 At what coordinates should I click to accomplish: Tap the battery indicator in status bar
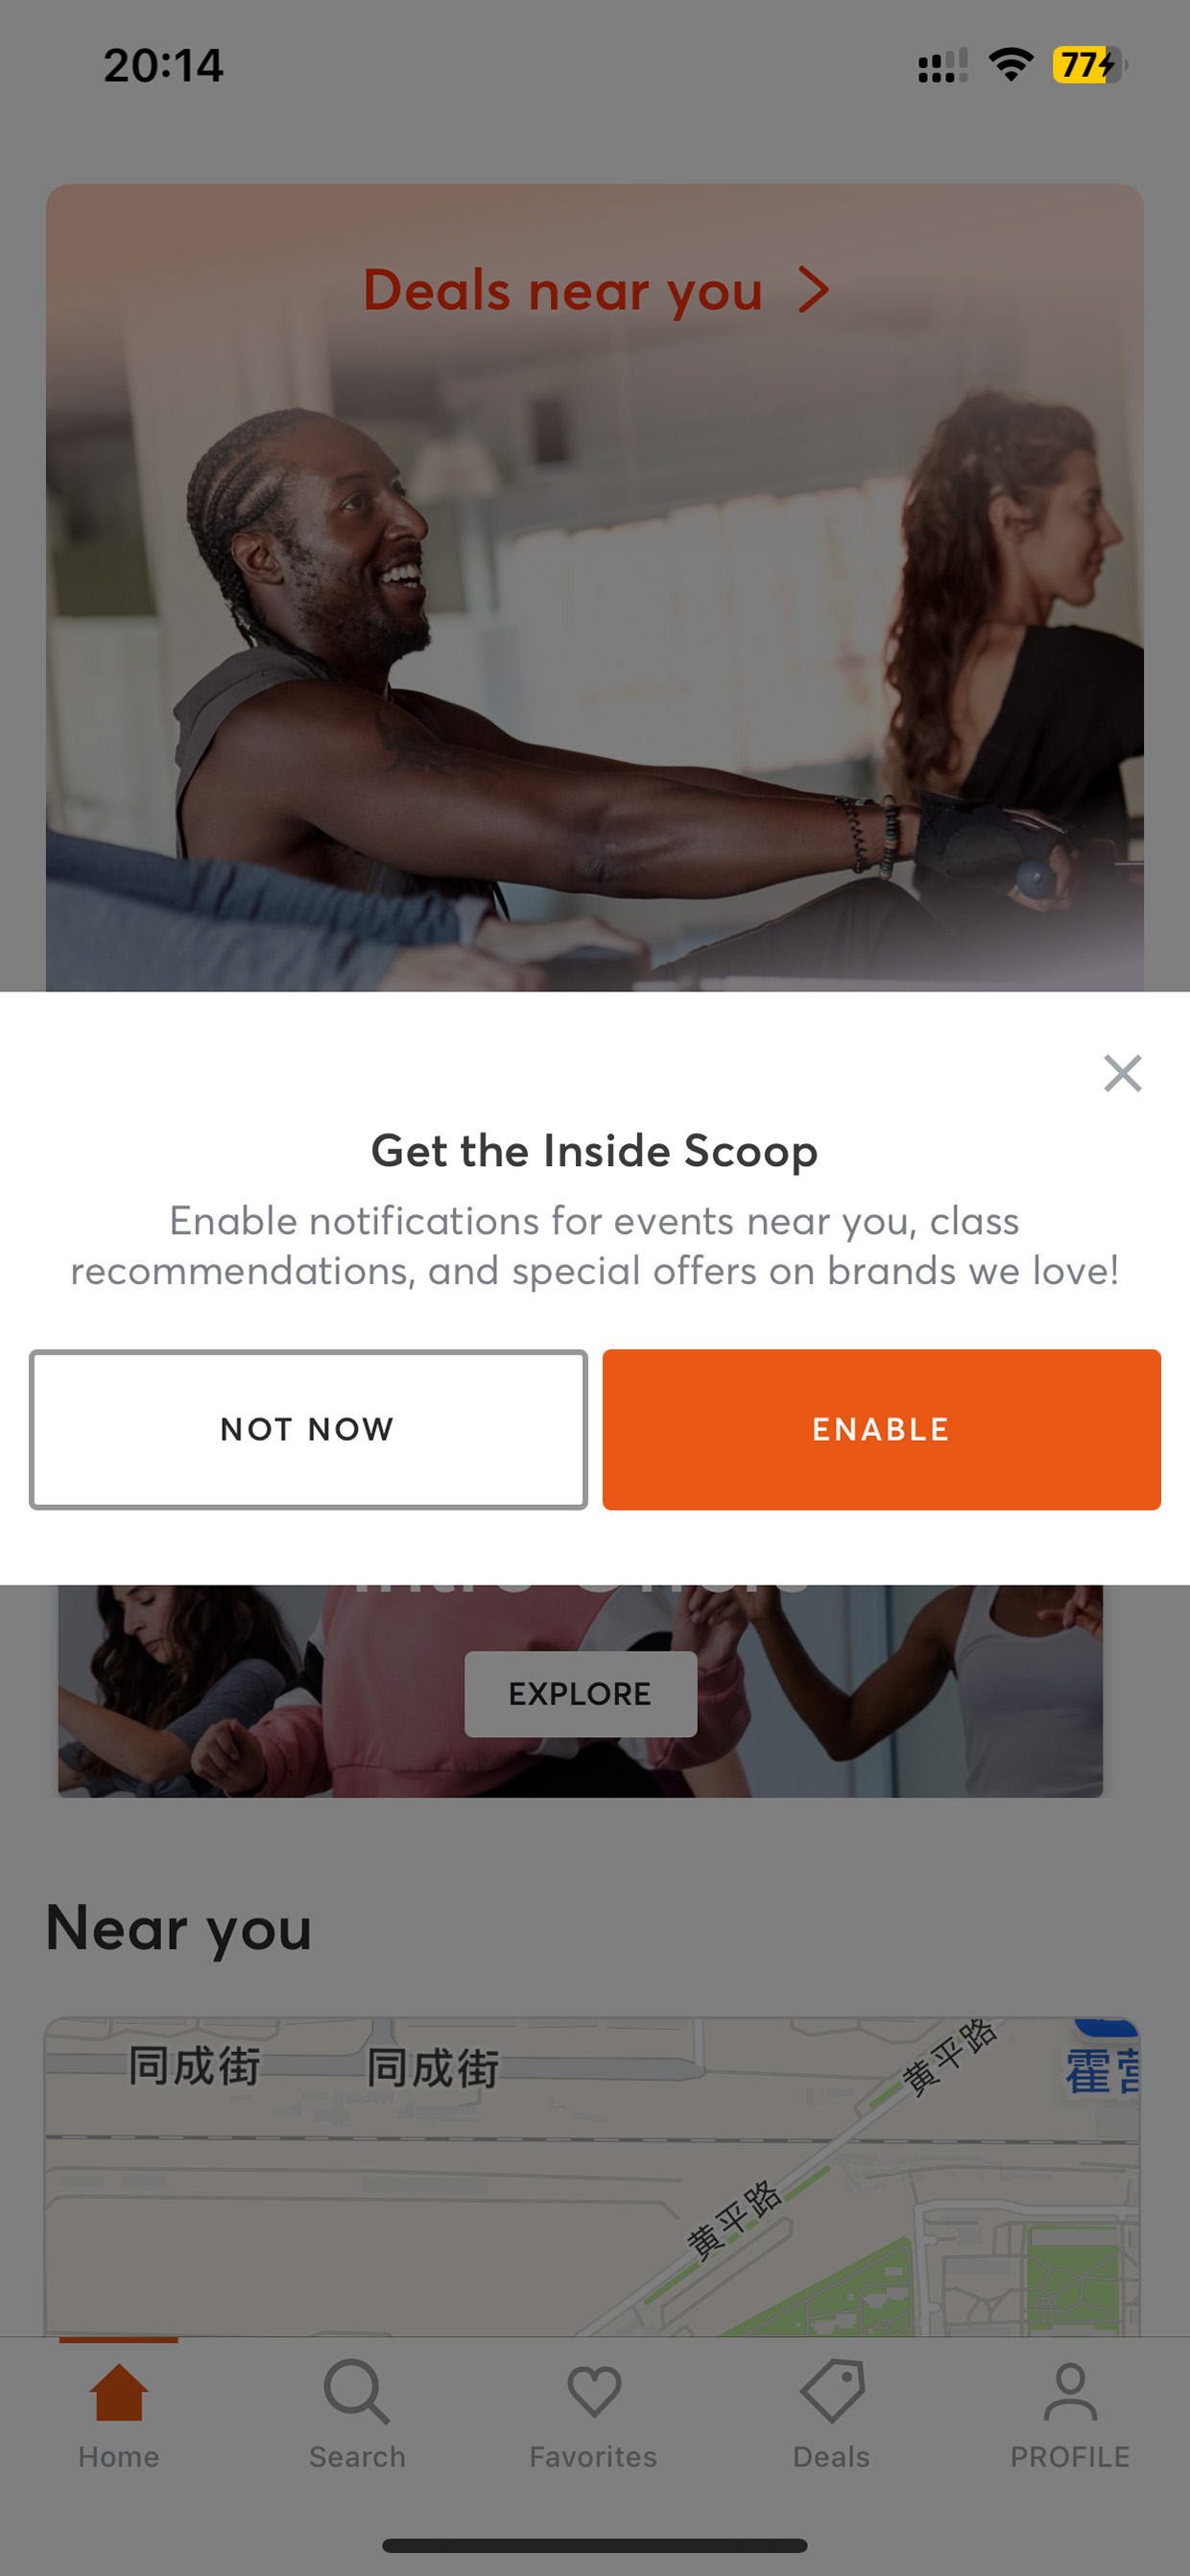pos(1090,65)
